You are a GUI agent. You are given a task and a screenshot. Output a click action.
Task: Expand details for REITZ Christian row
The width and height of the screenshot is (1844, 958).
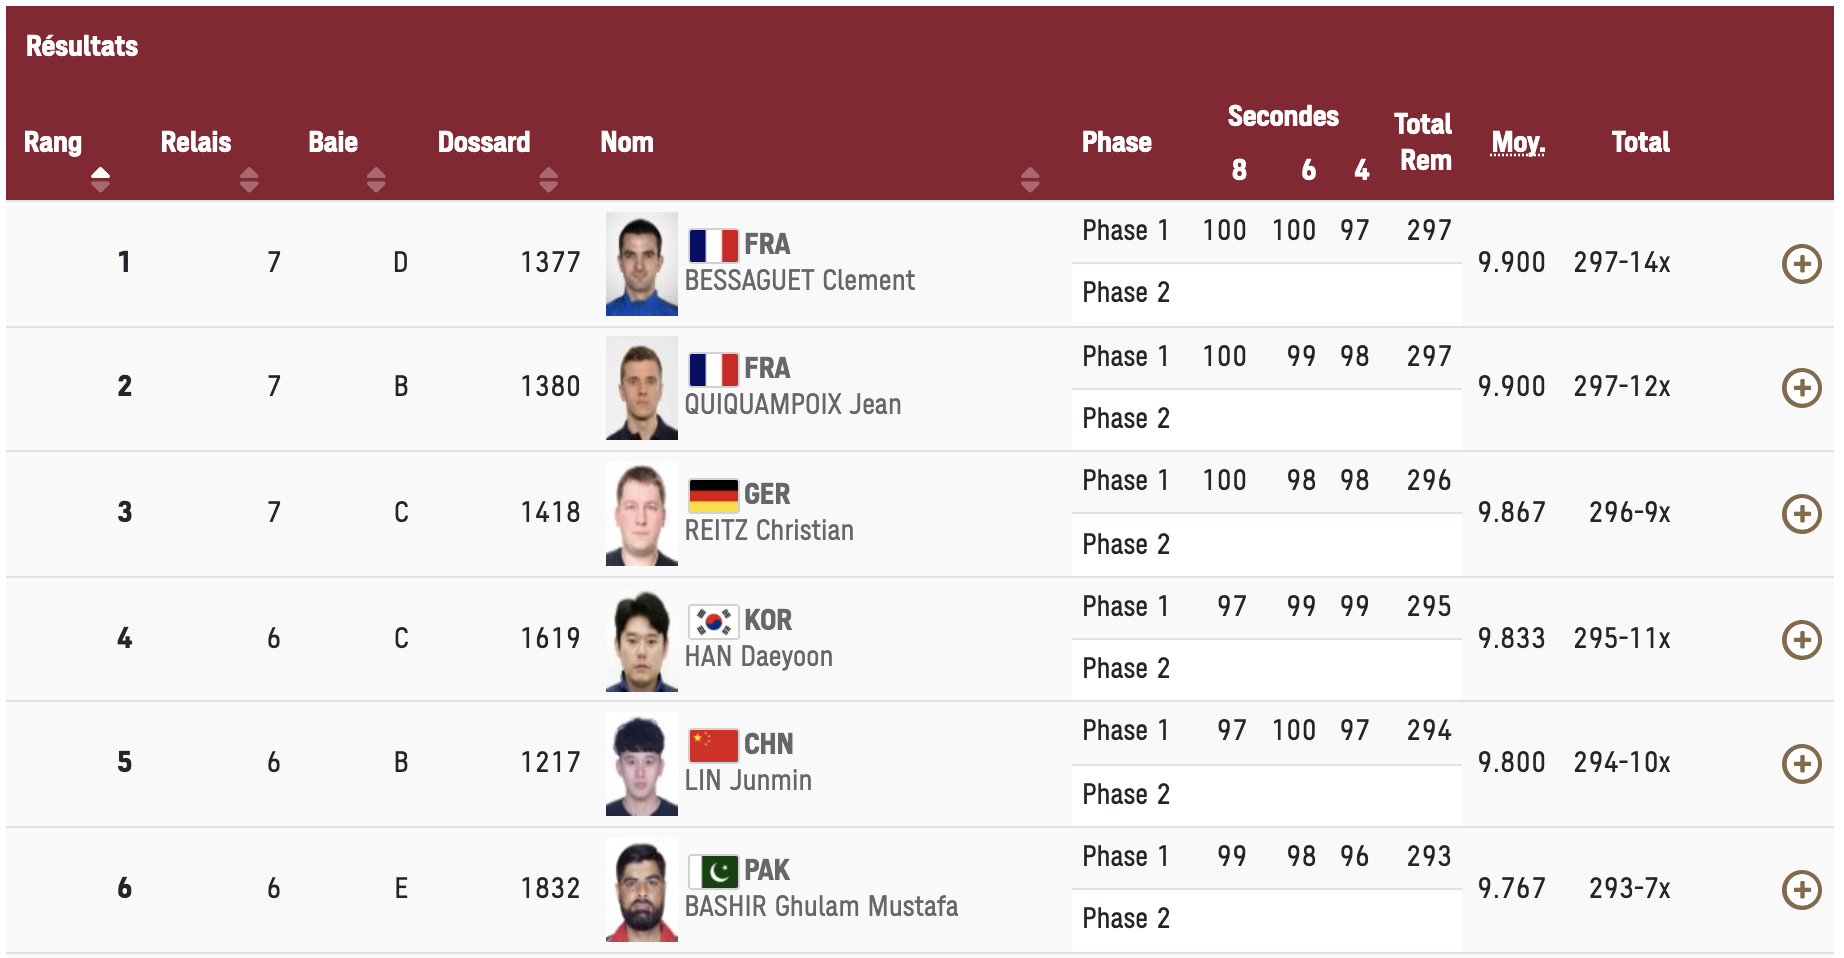[1801, 514]
